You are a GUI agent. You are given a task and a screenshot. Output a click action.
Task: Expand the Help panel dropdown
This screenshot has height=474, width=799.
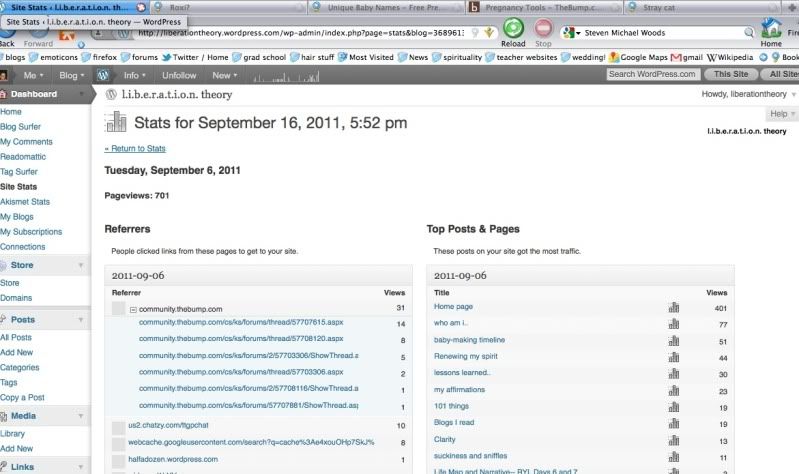(x=782, y=114)
